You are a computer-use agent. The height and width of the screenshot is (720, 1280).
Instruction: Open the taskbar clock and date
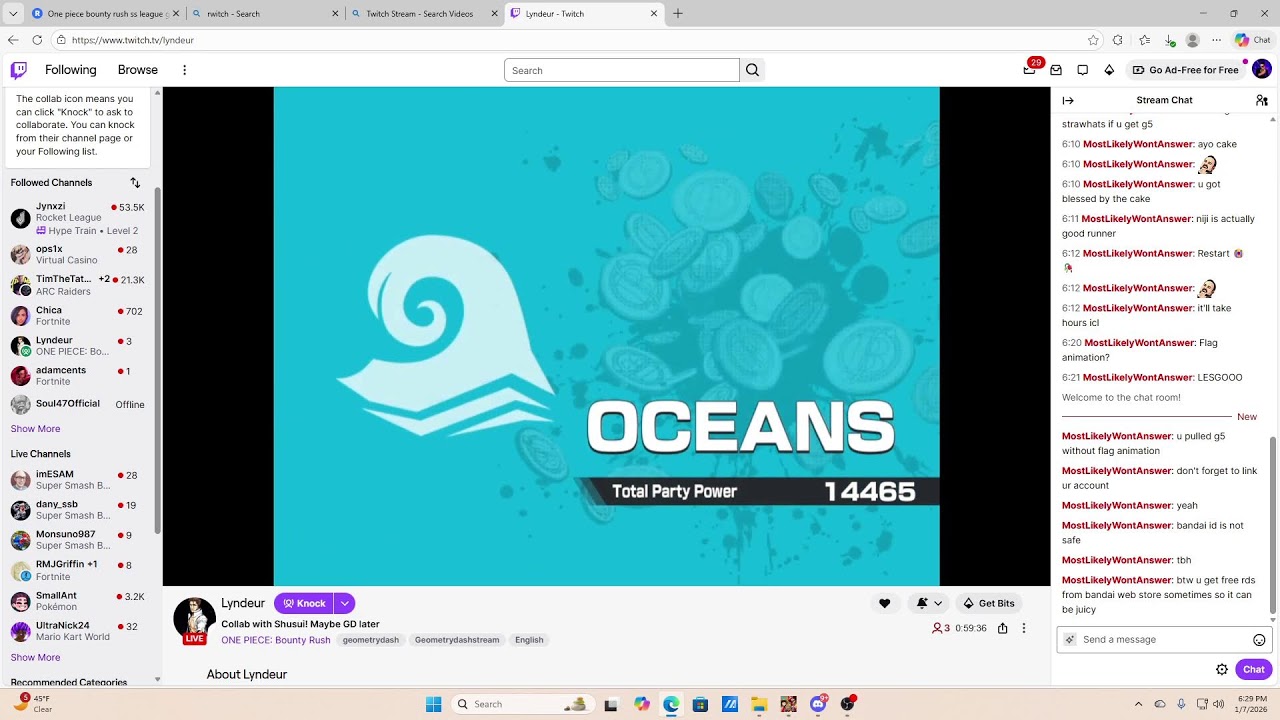click(1252, 704)
